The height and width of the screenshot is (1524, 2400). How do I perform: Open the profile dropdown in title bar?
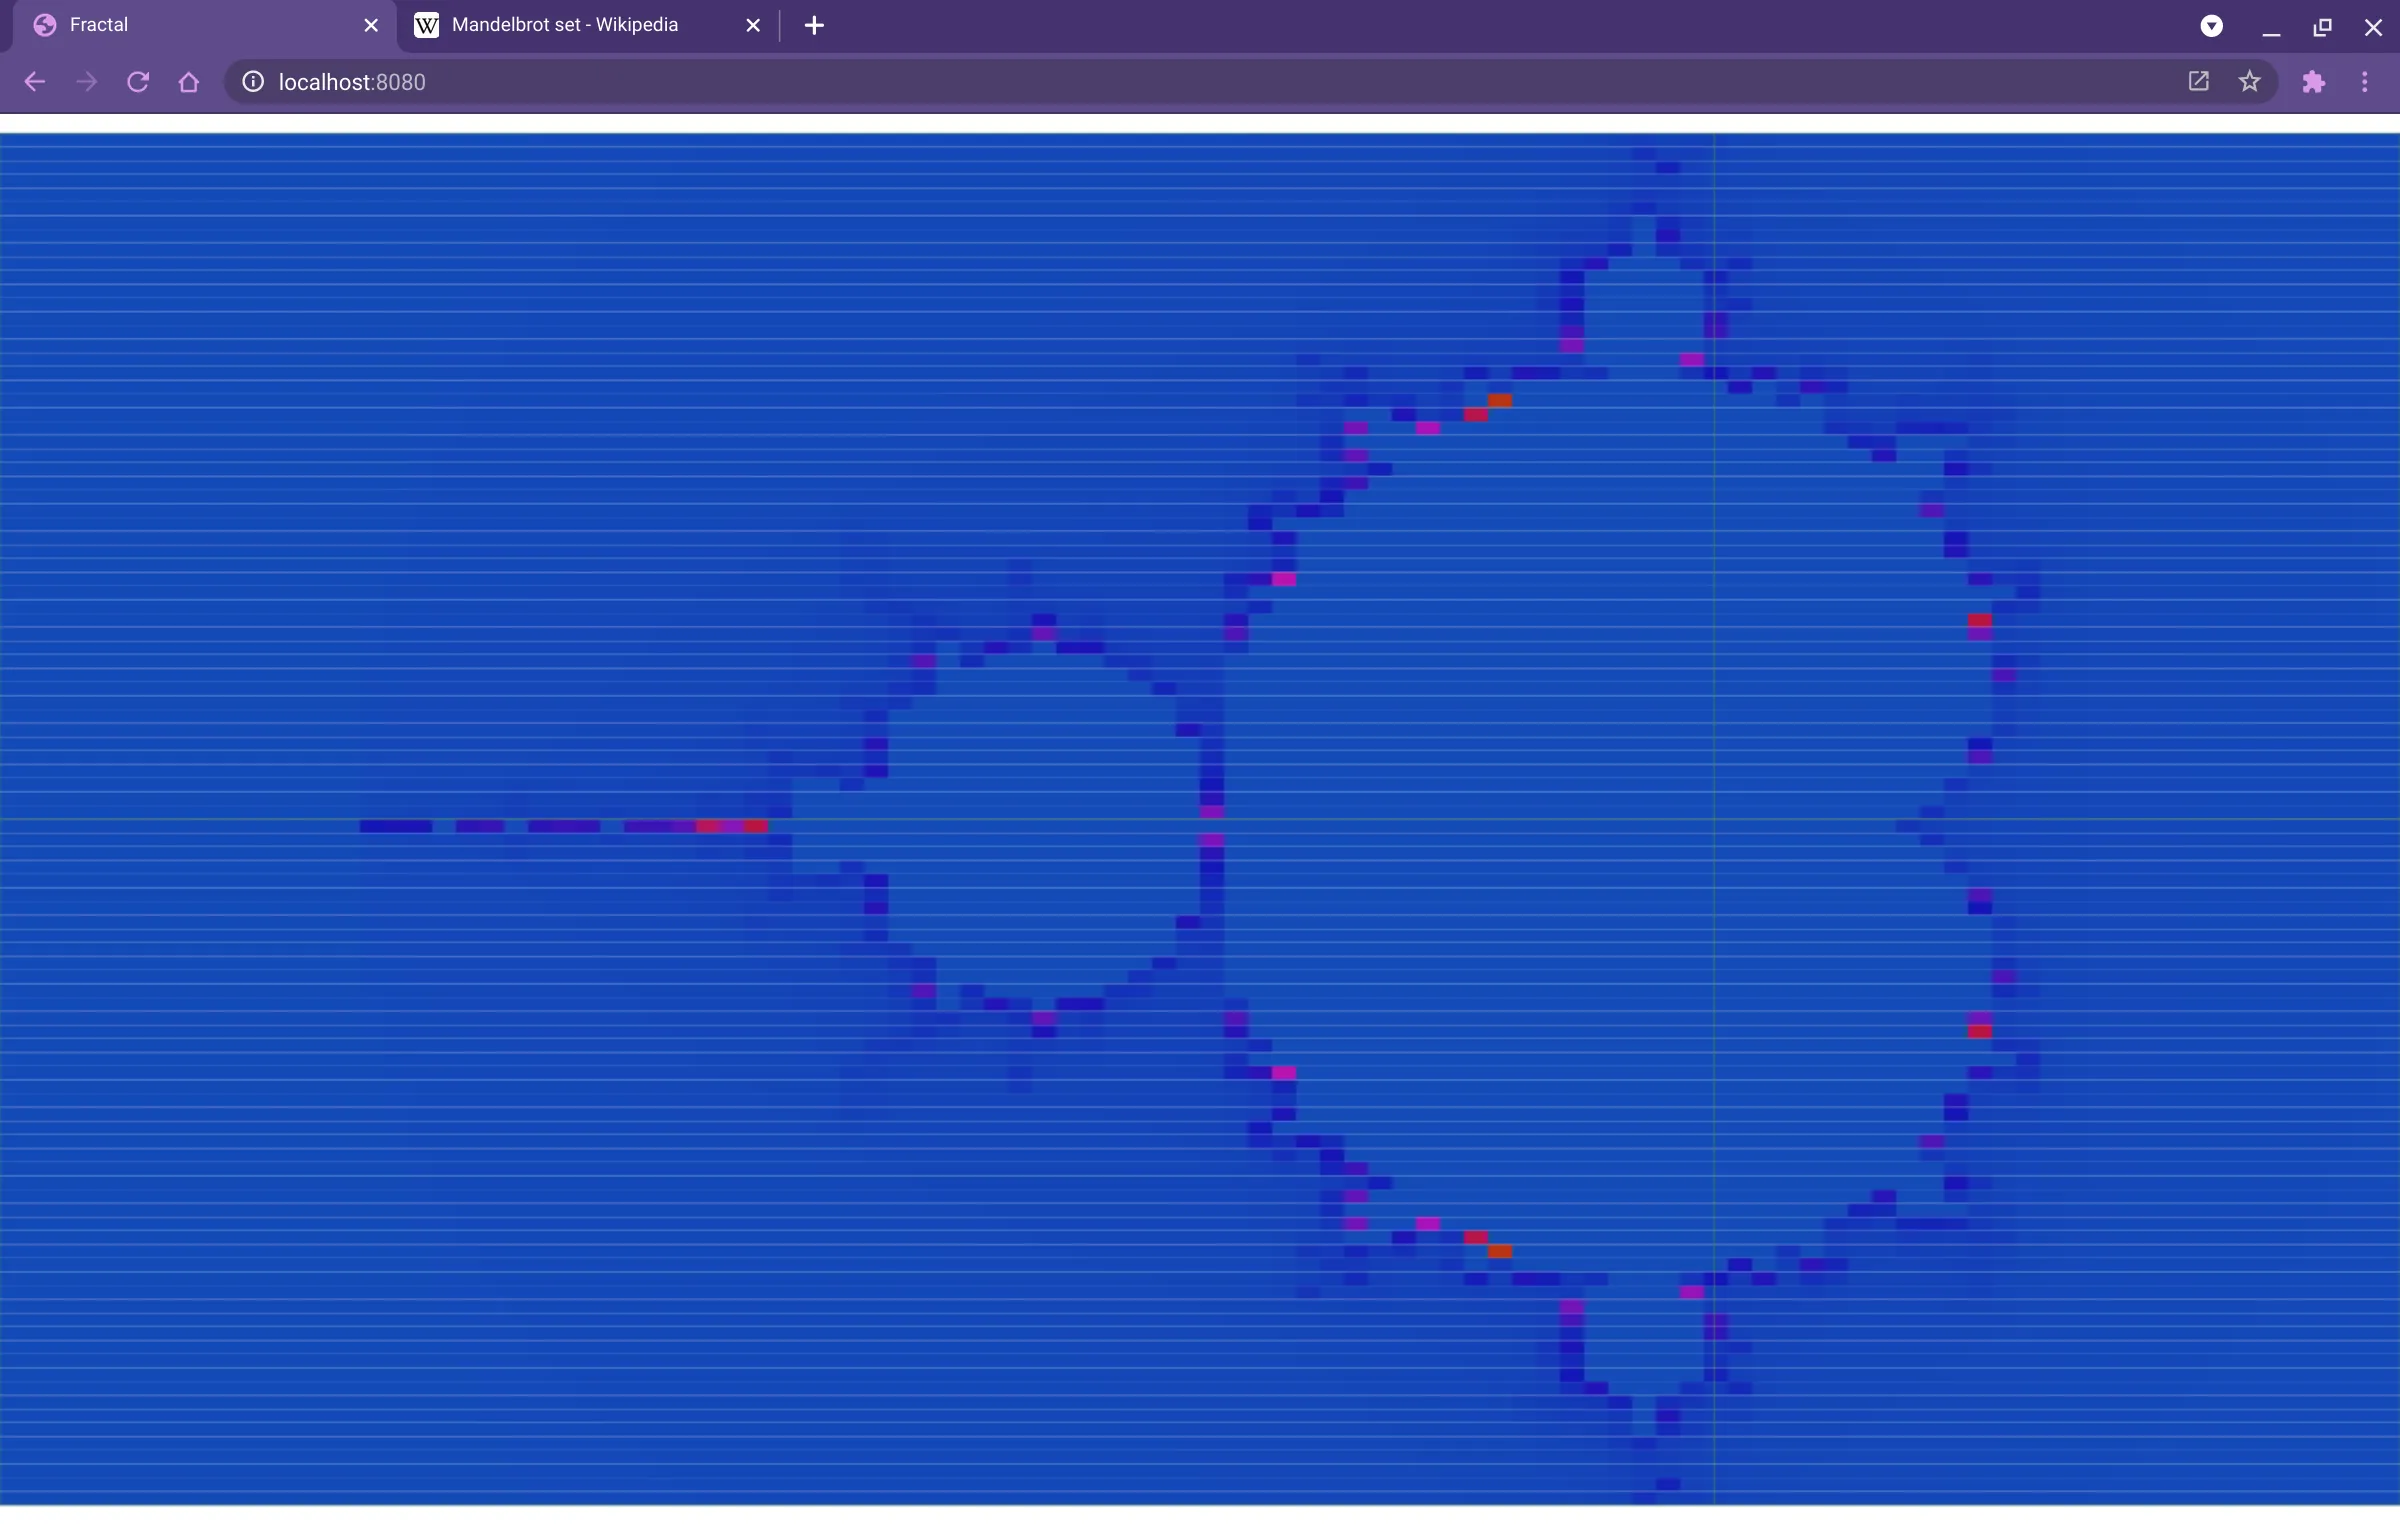2212,26
